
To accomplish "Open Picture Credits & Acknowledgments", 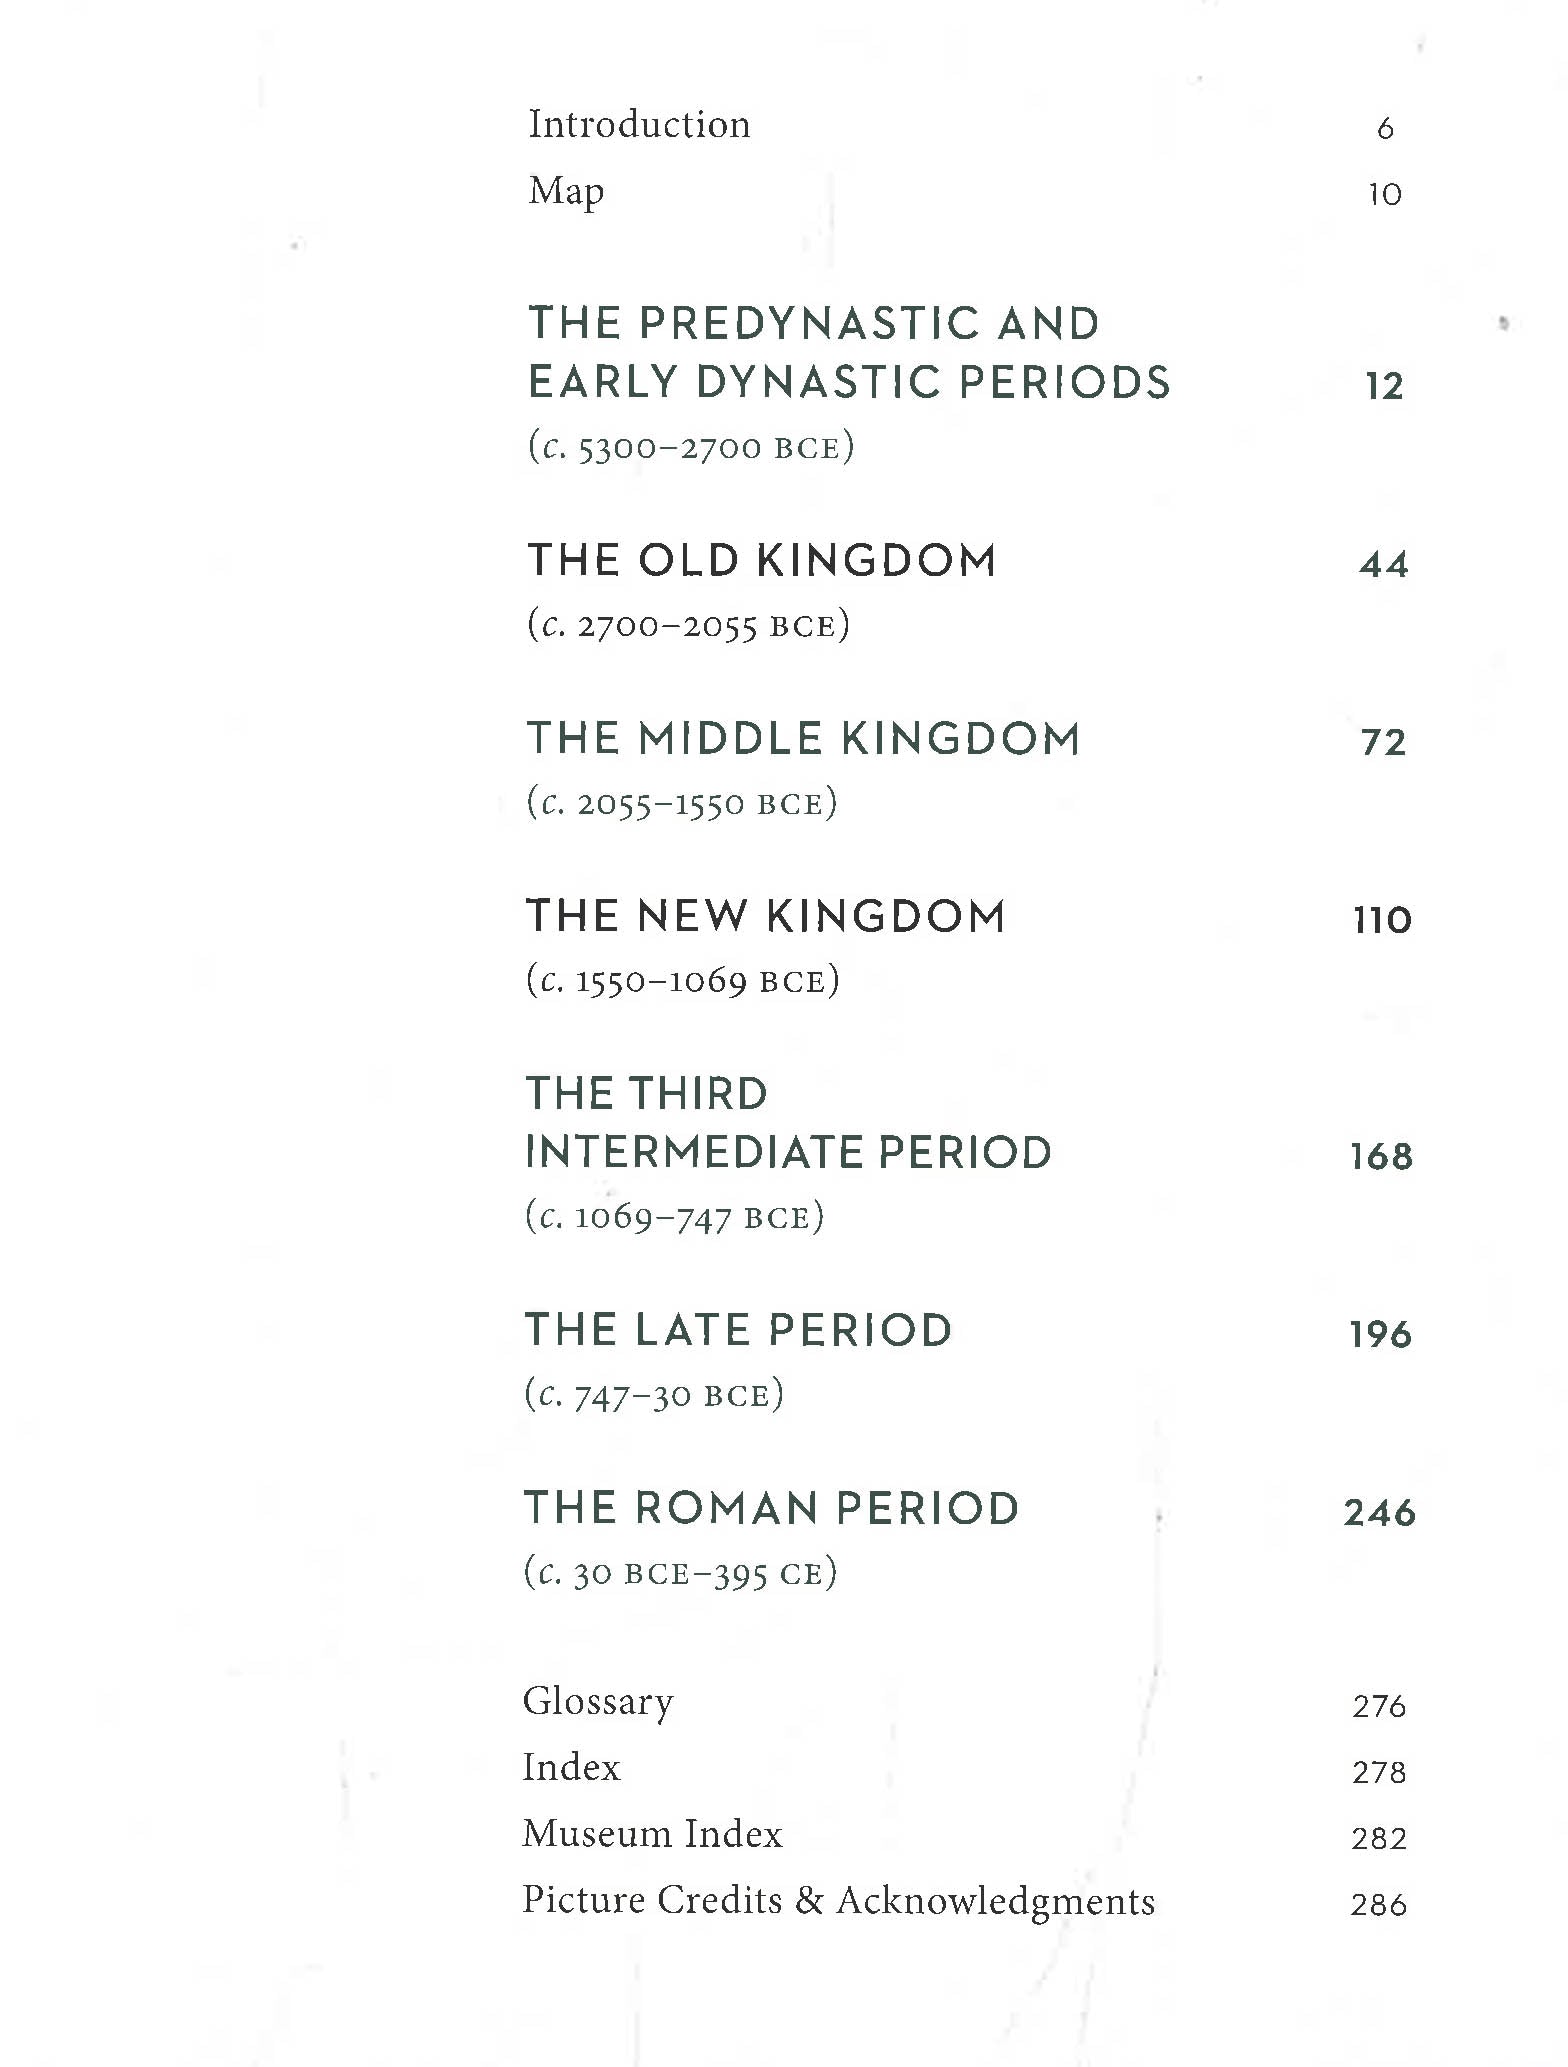I will (x=838, y=1901).
